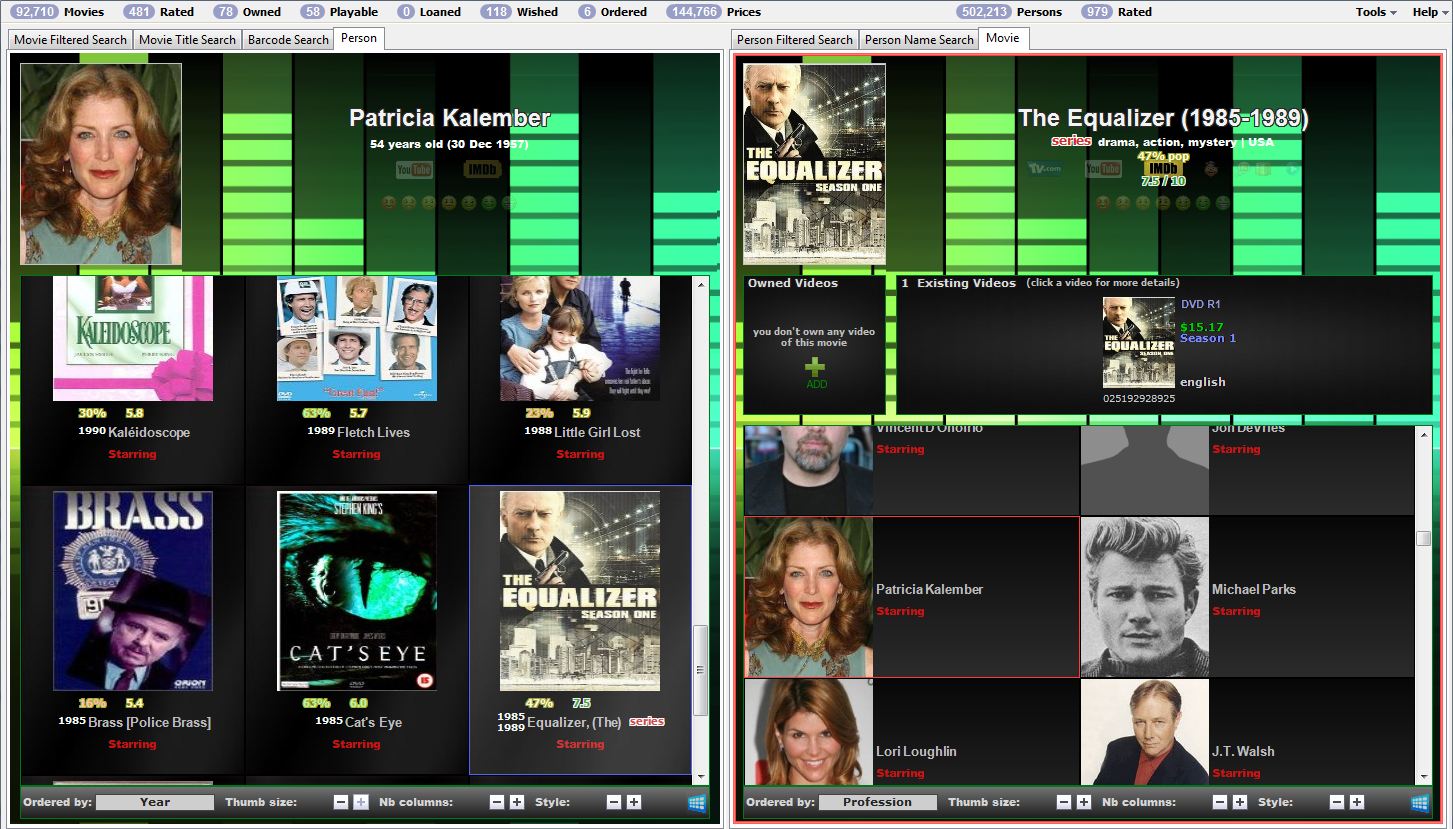Open the DVD R1 Season 1 video
Viewport: 1453px width, 829px height.
1138,343
